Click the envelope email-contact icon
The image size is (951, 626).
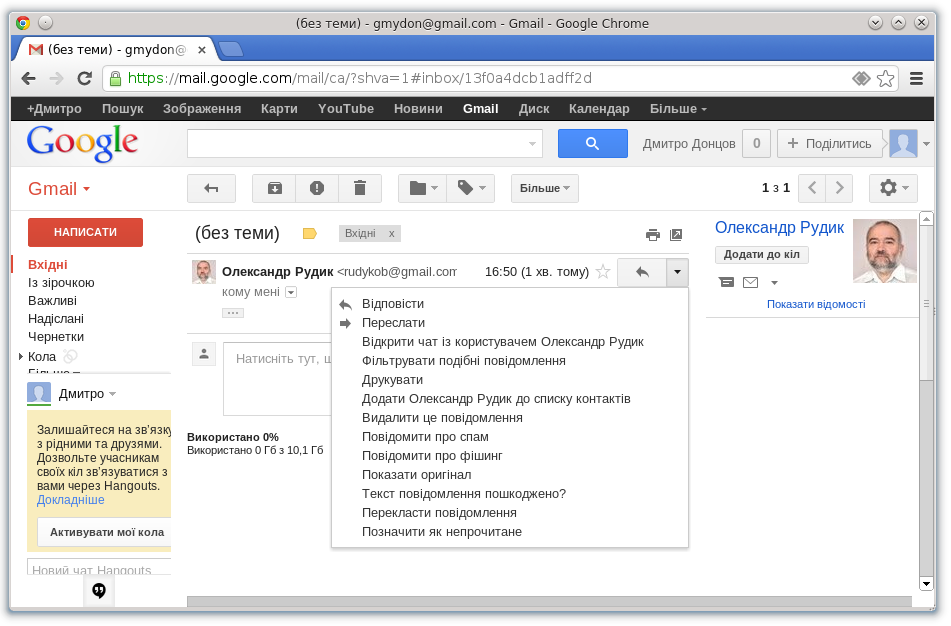click(750, 282)
